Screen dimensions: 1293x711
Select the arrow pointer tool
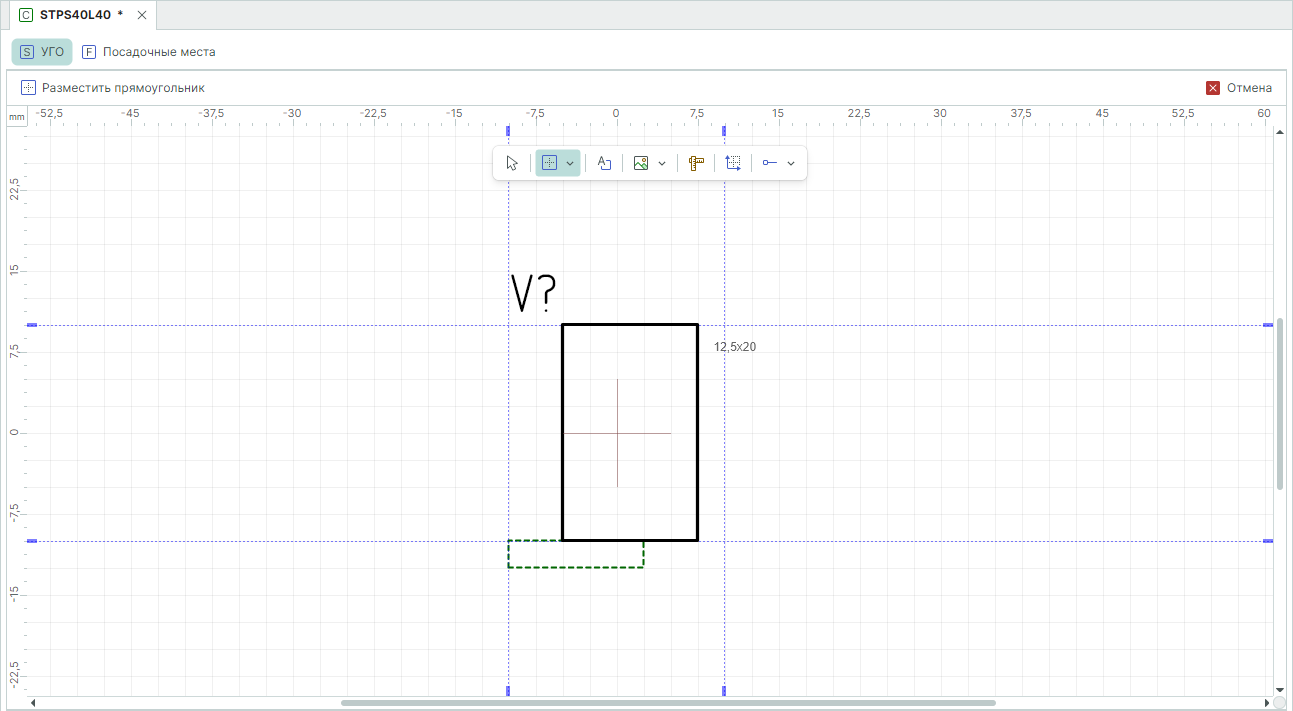point(512,163)
